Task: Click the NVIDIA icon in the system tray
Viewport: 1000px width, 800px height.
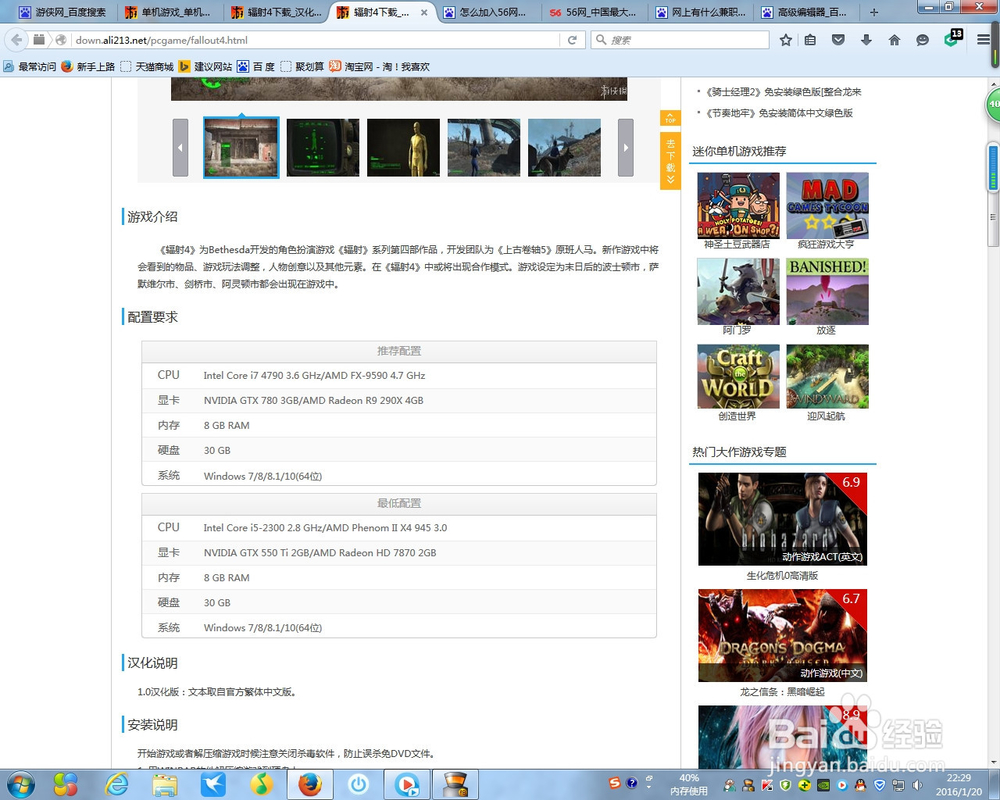Action: click(x=824, y=786)
